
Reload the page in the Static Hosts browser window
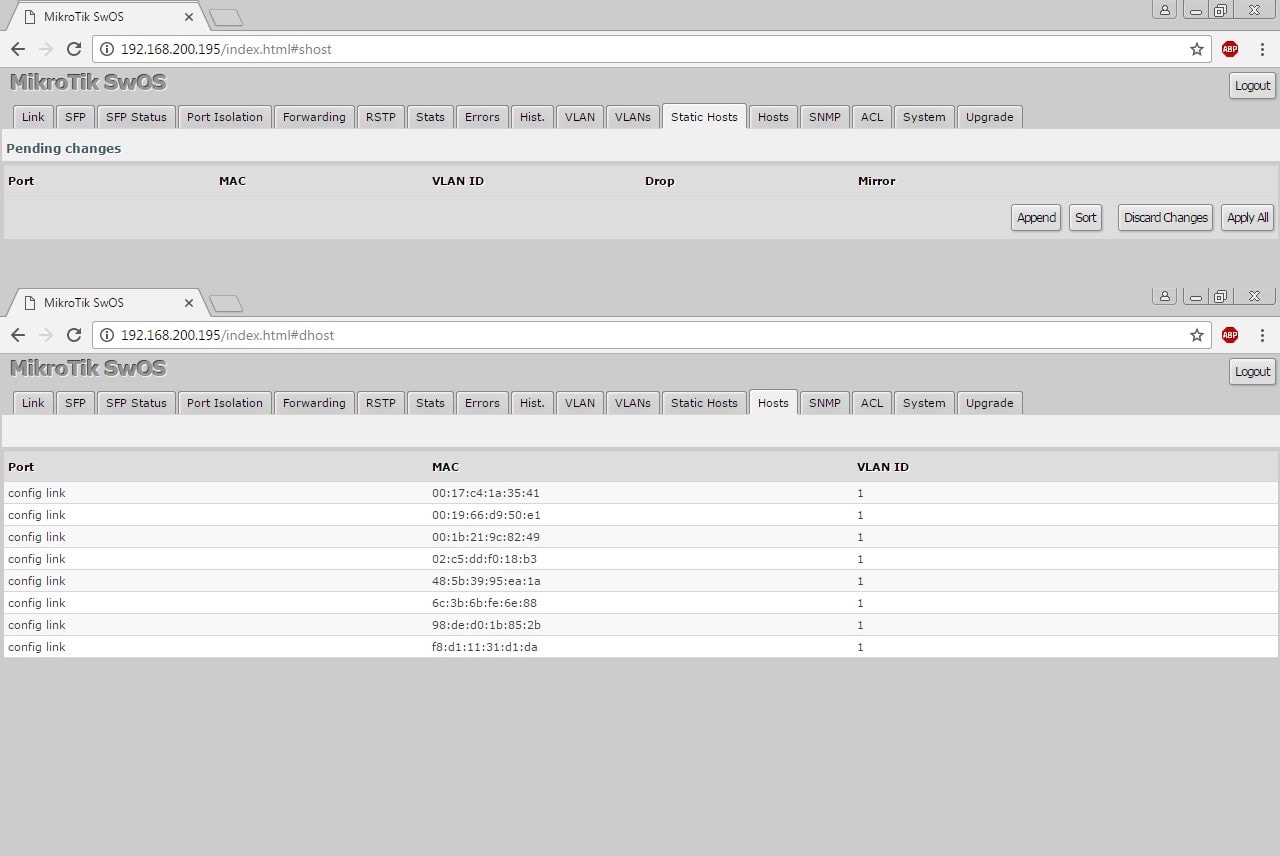(x=73, y=49)
